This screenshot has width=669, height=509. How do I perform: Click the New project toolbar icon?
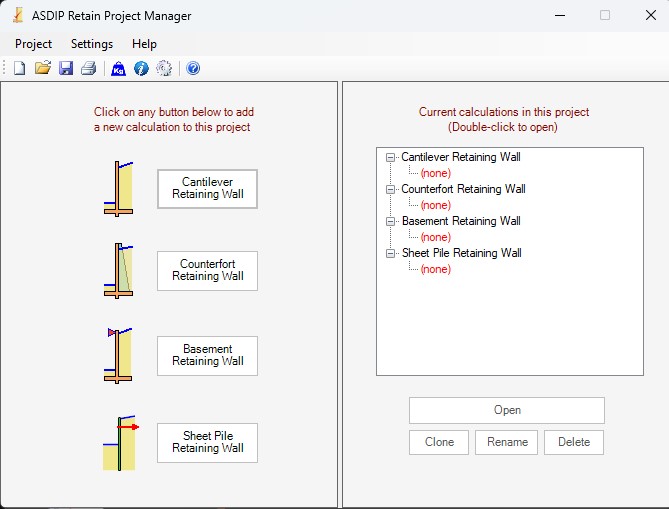(19, 68)
